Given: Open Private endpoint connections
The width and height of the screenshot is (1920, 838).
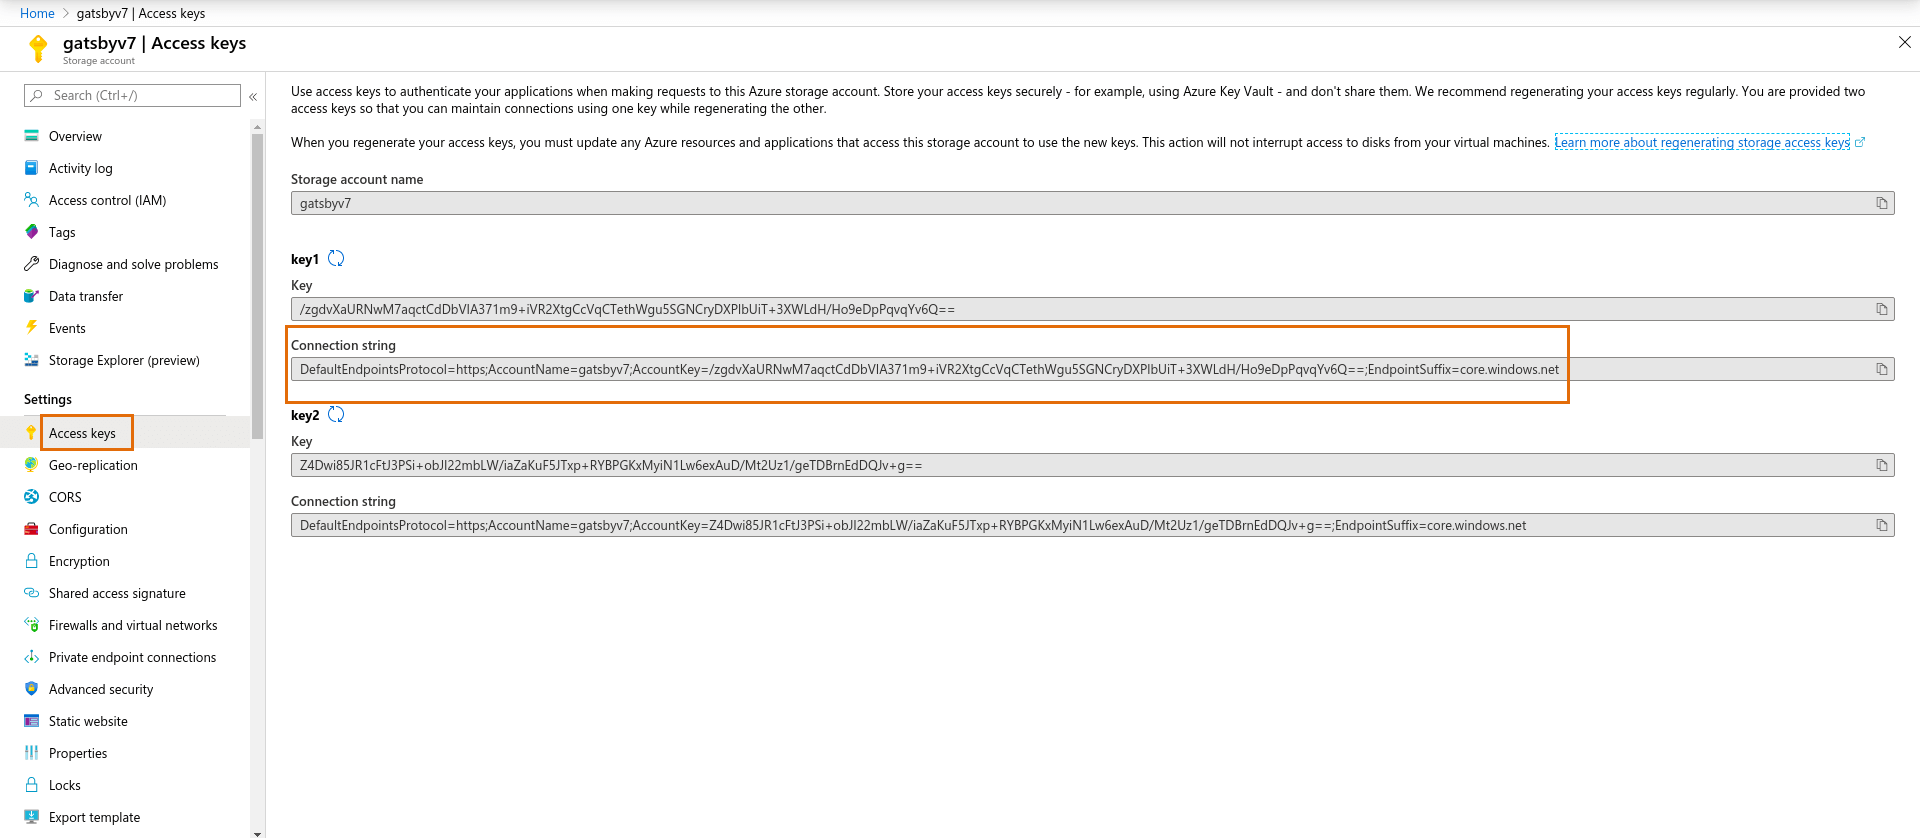Looking at the screenshot, I should [132, 657].
